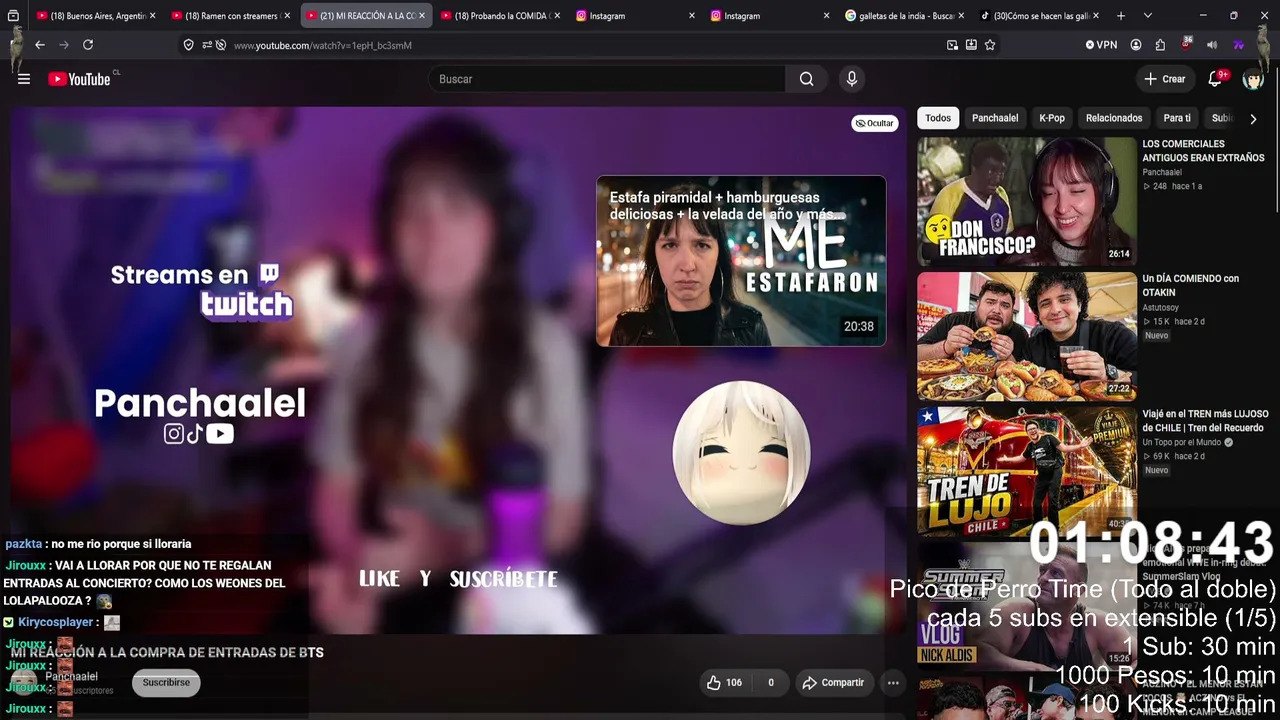The height and width of the screenshot is (720, 1280).
Task: Open the YouTube guide hamburger menu
Action: click(24, 79)
